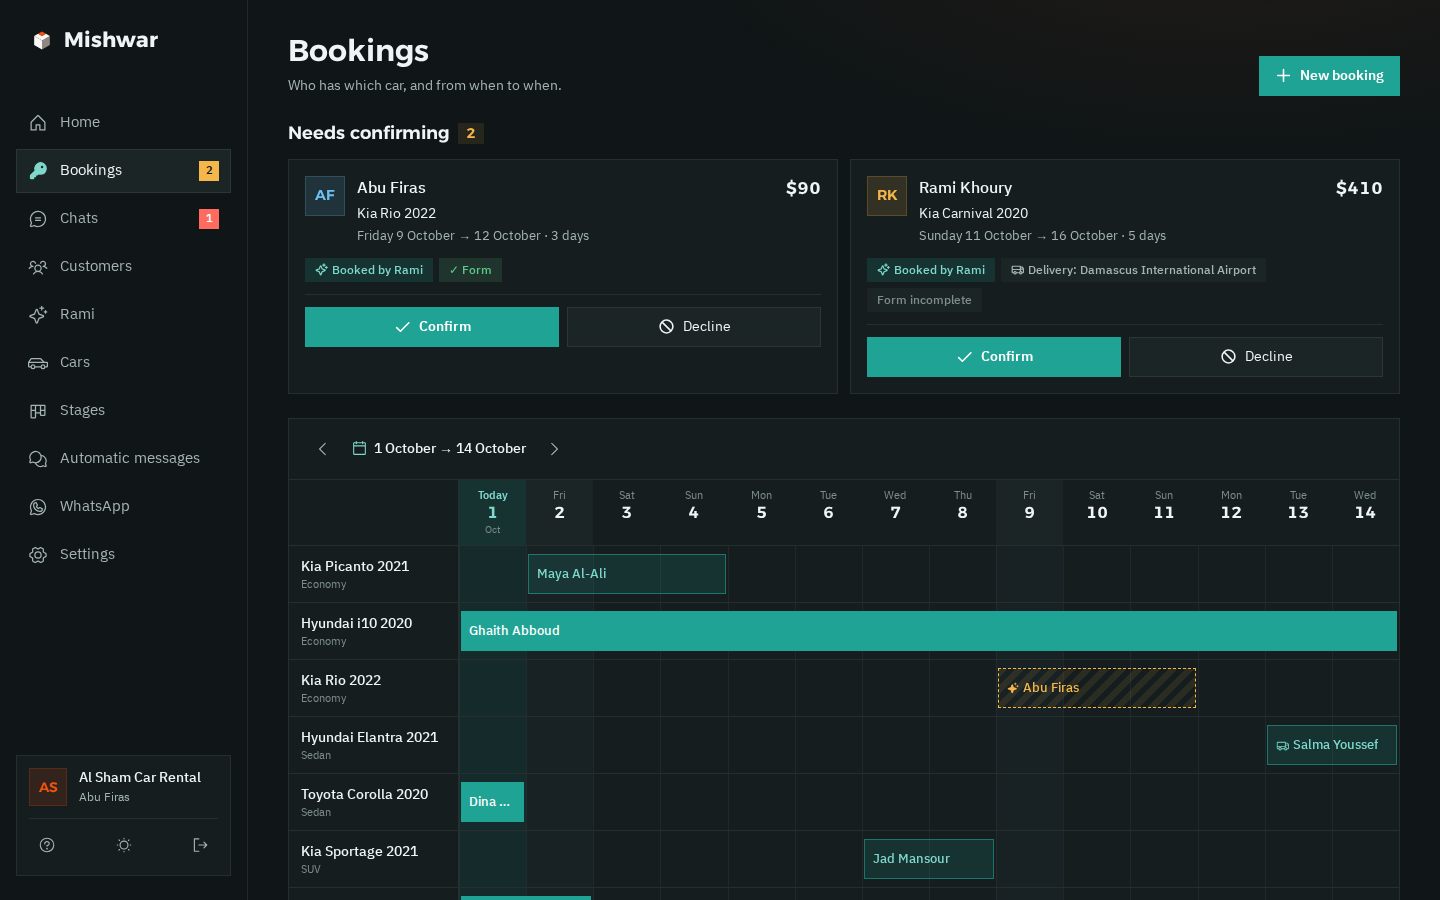This screenshot has height=900, width=1440.
Task: Click the AF avatar on Abu Firas card
Action: (x=325, y=196)
